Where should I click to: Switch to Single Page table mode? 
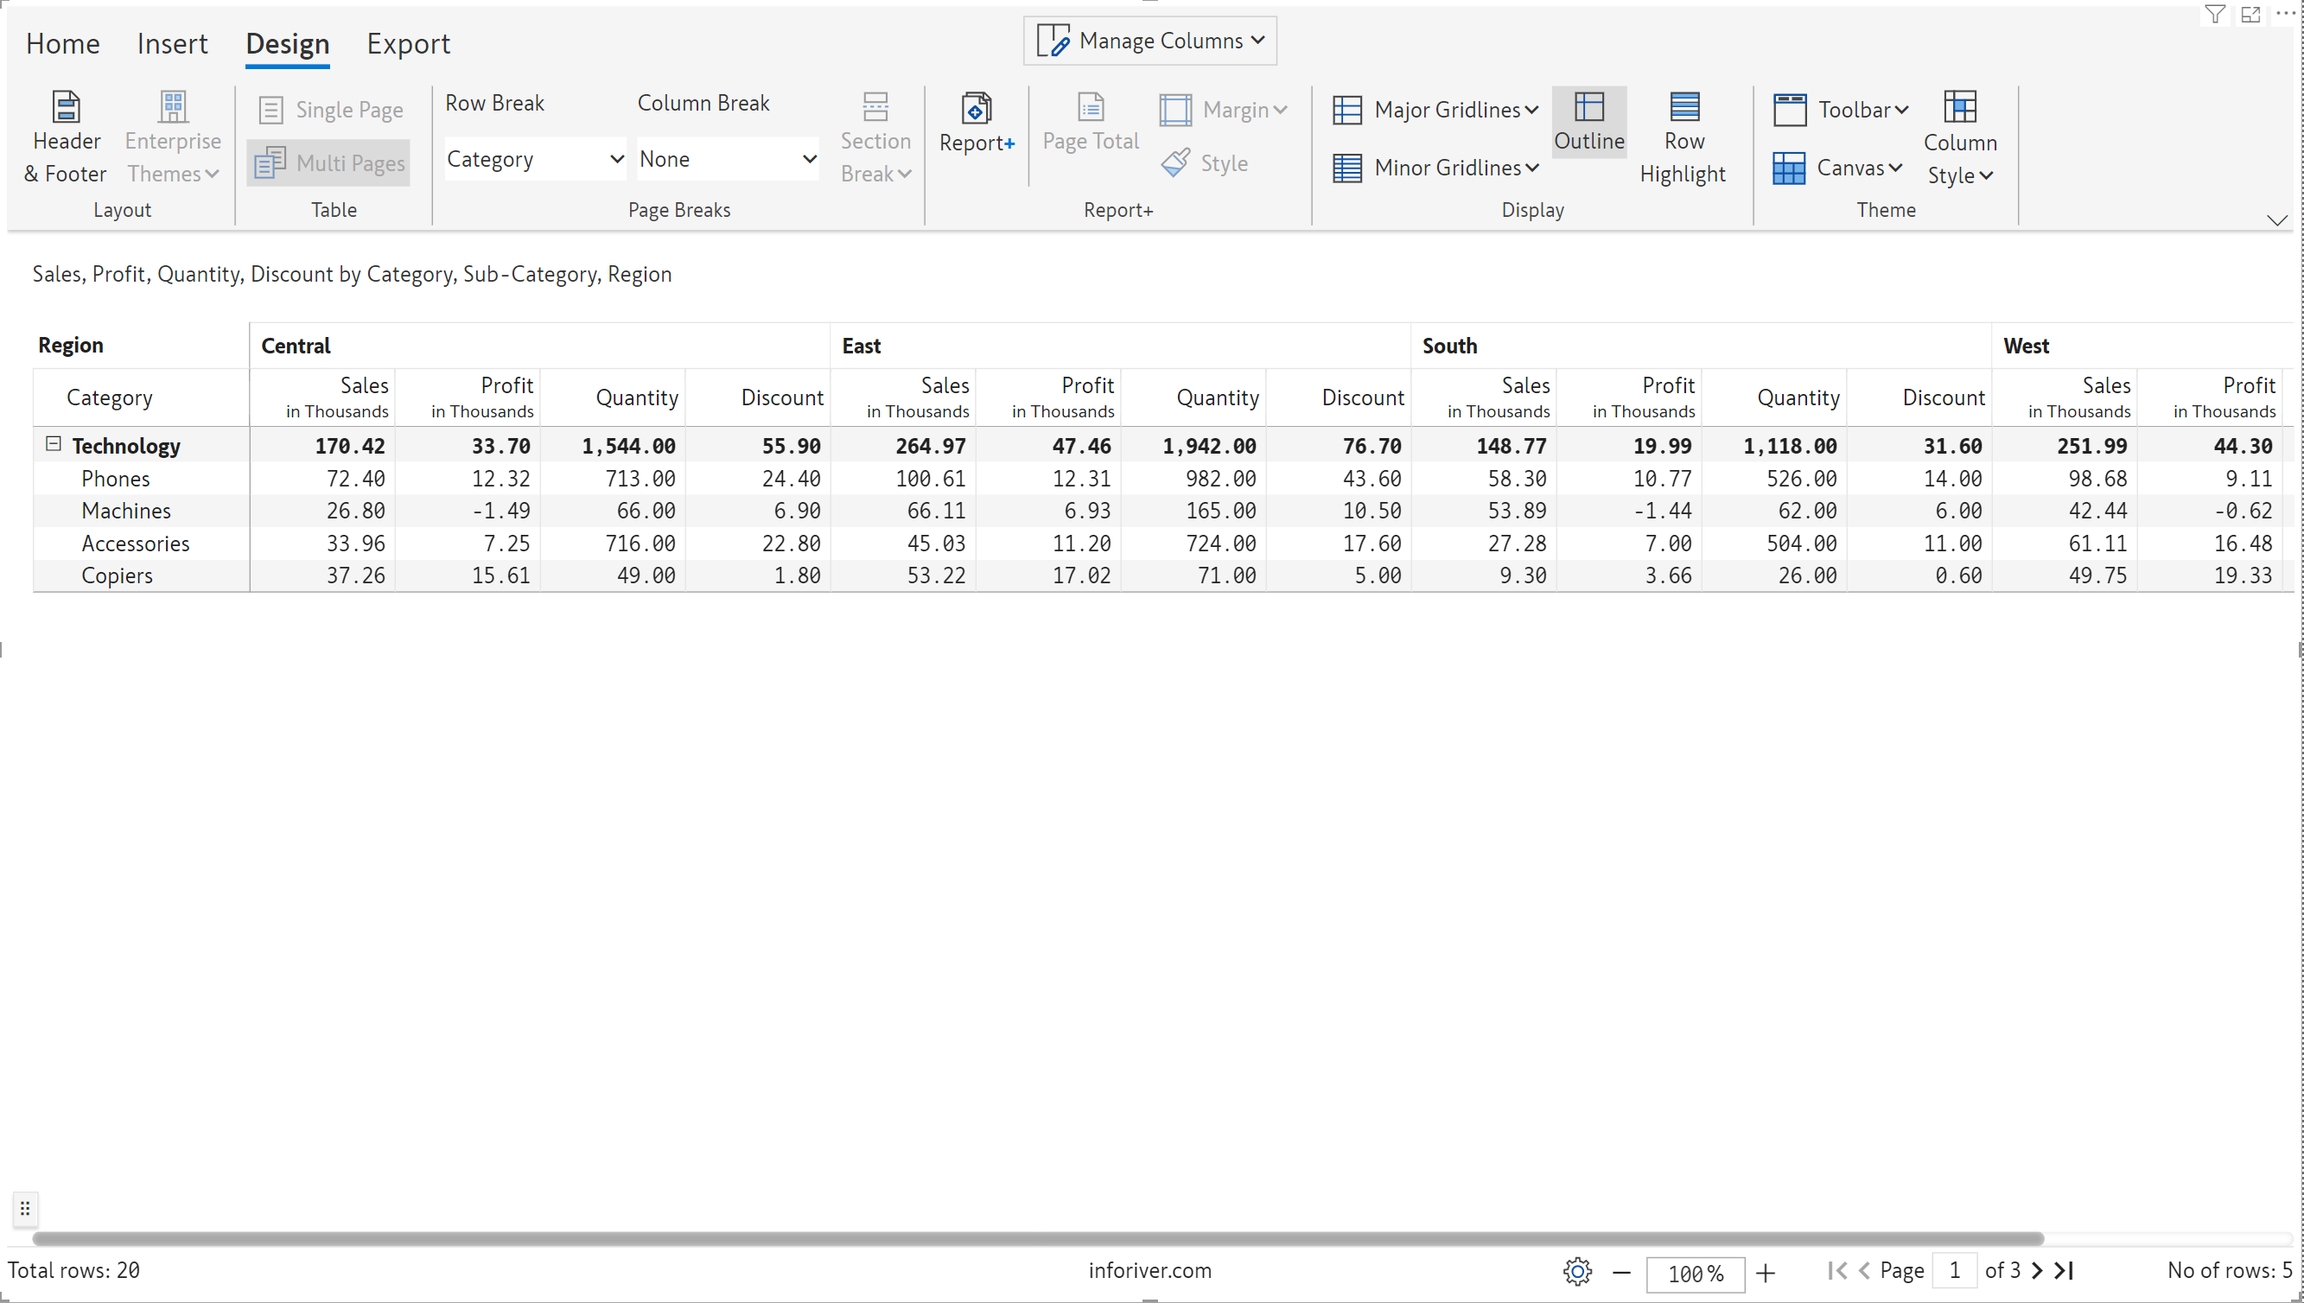coord(331,110)
